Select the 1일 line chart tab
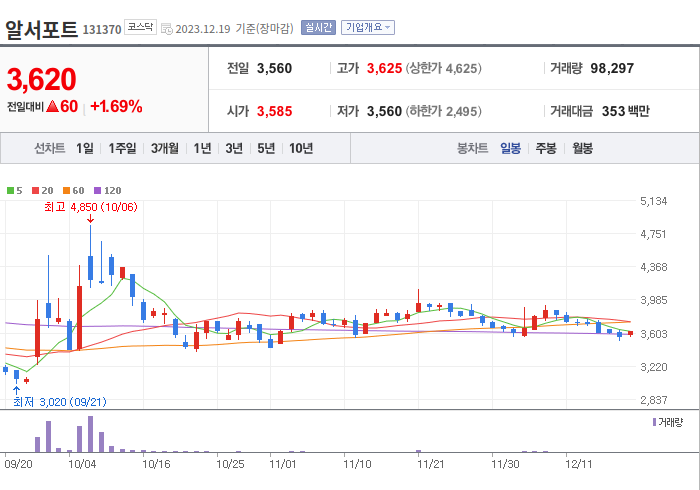The image size is (700, 490). [x=85, y=148]
